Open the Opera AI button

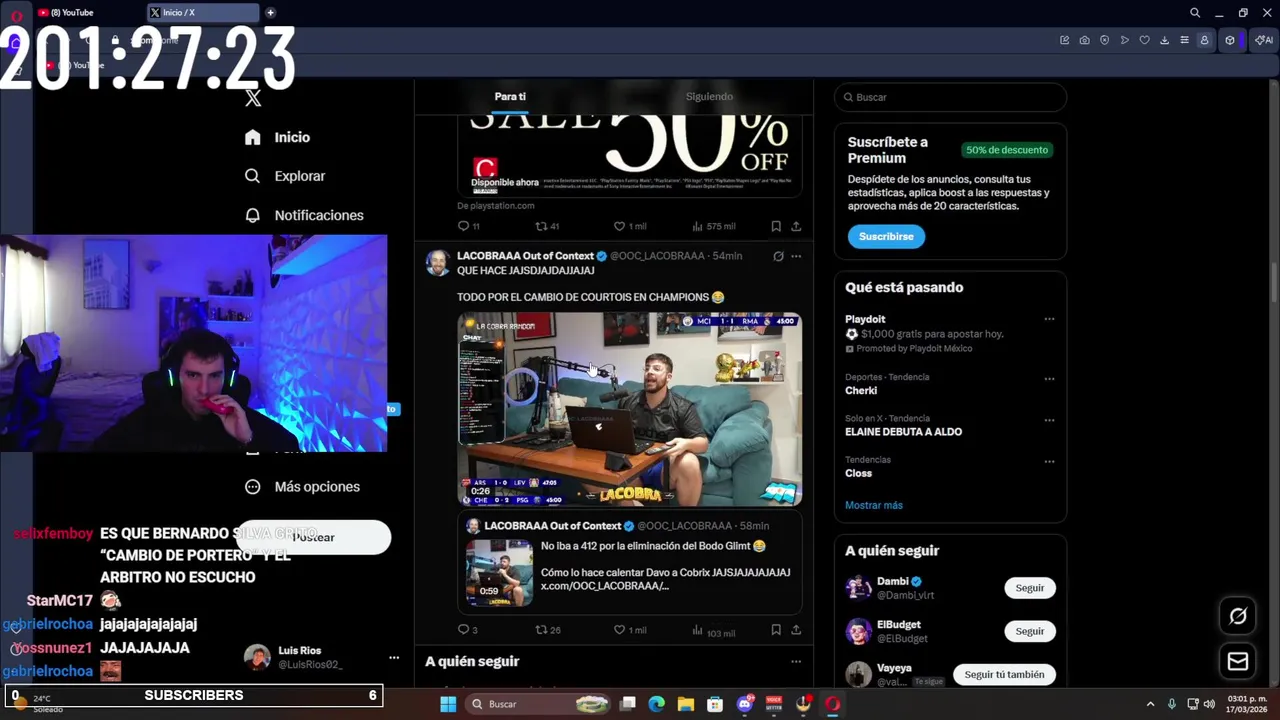click(1264, 40)
